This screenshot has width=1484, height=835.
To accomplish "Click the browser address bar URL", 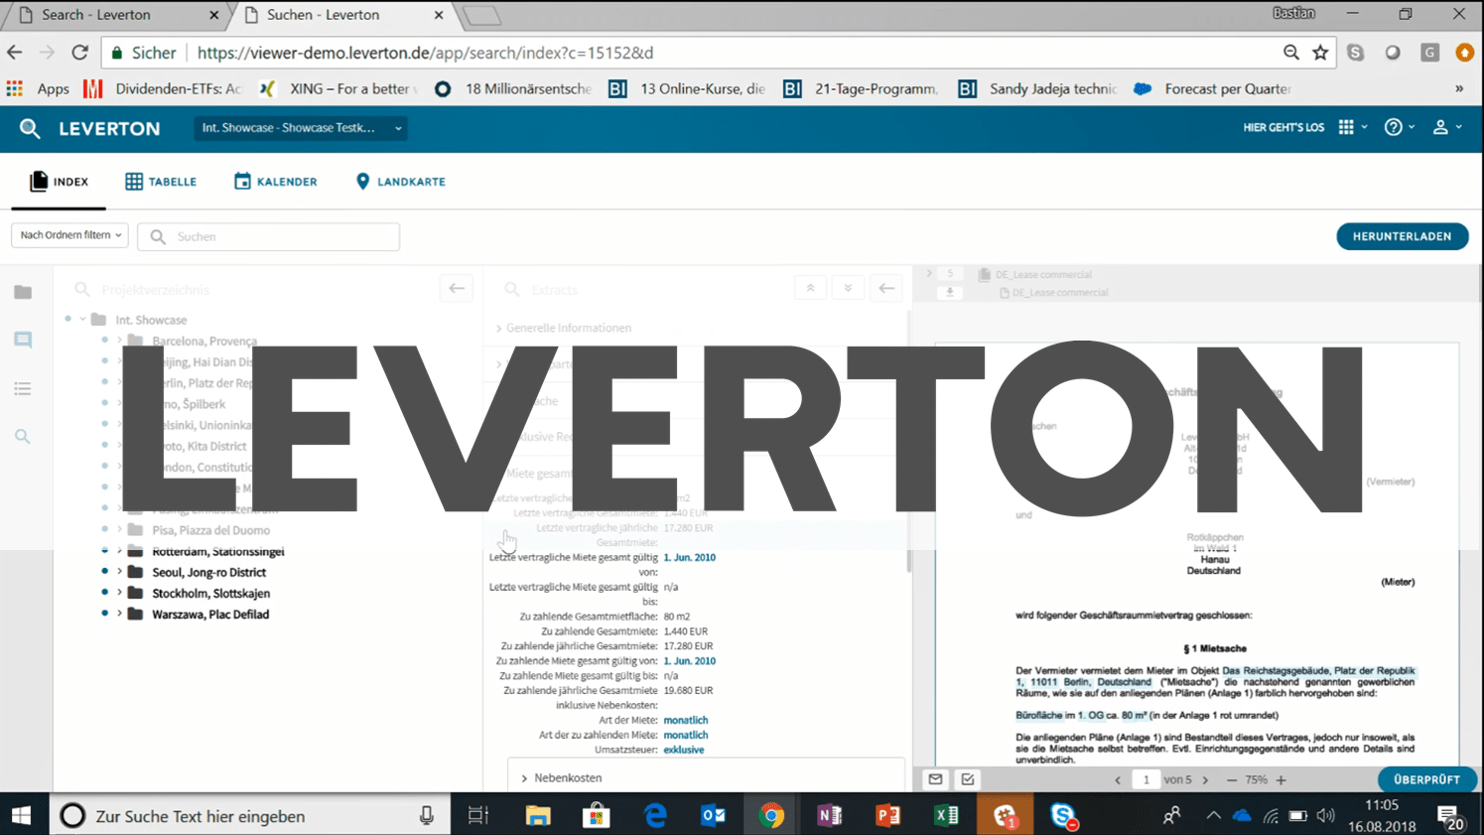I will pyautogui.click(x=425, y=53).
